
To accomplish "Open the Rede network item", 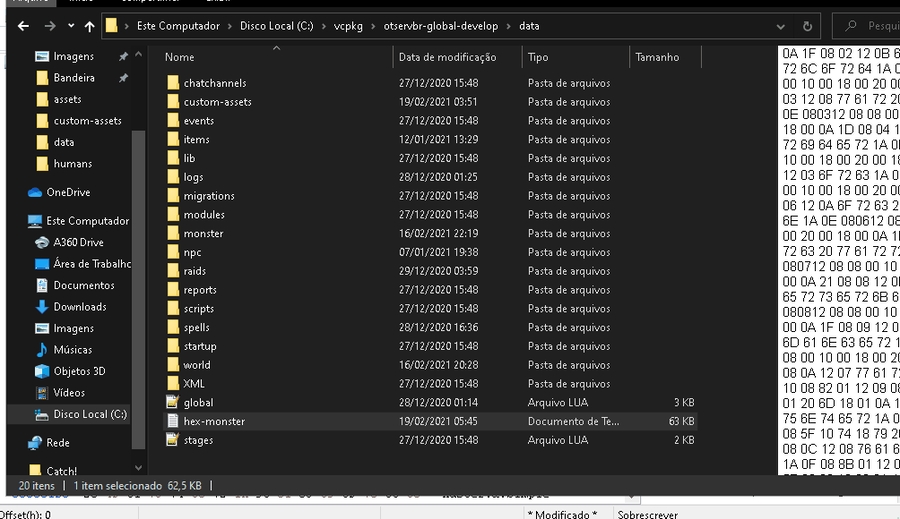I will click(x=58, y=443).
